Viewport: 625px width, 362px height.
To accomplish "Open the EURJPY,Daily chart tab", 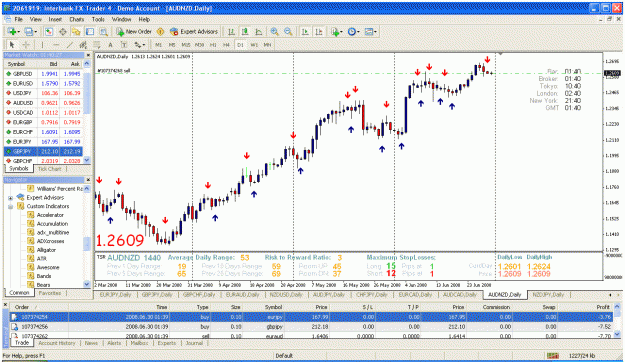I will tap(116, 295).
